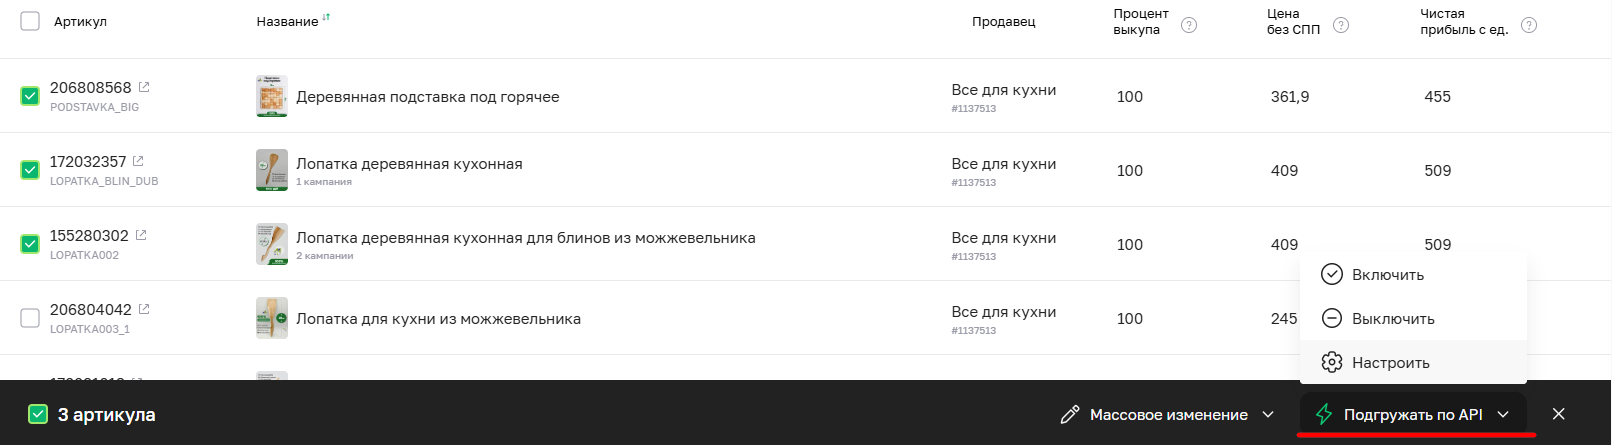Check the box for article 206804042
1612x445 pixels.
coord(30,318)
